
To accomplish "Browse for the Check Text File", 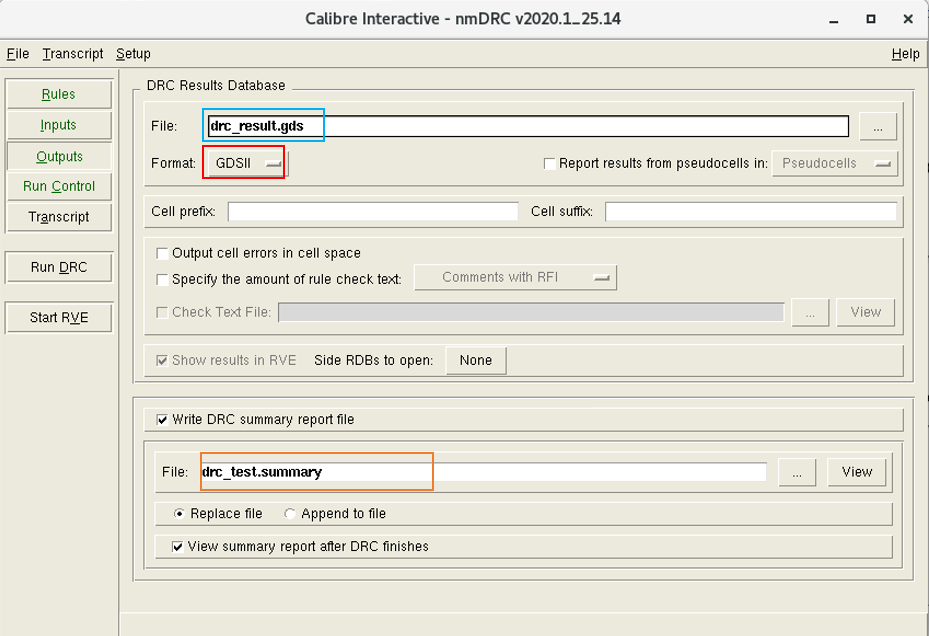I will click(x=810, y=312).
